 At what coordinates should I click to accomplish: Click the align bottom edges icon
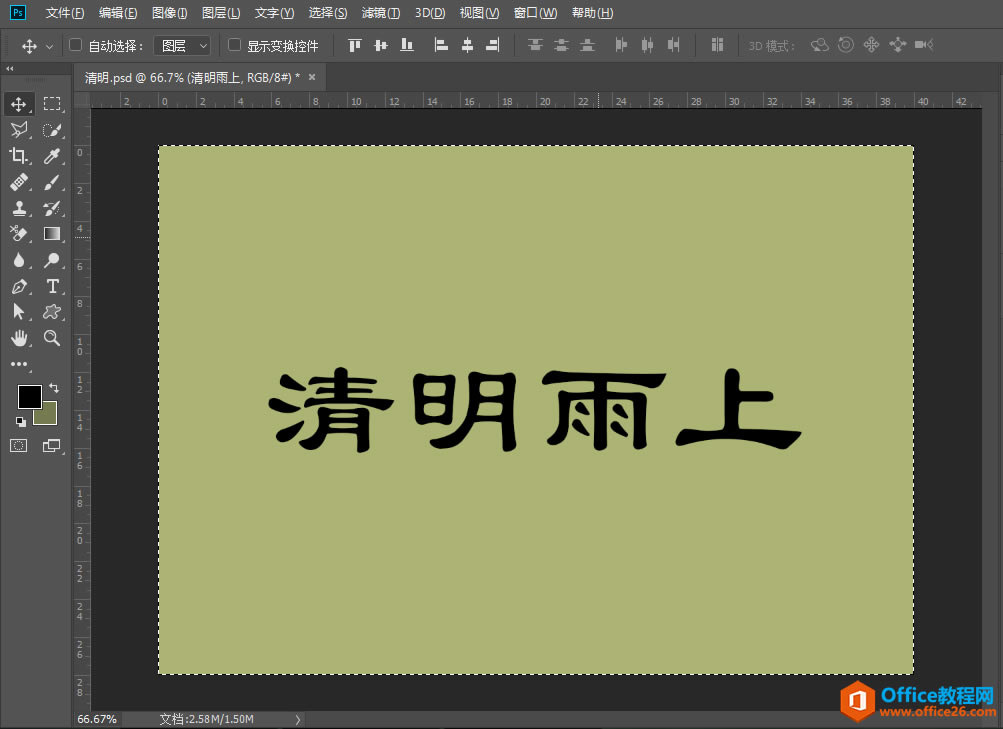(407, 45)
